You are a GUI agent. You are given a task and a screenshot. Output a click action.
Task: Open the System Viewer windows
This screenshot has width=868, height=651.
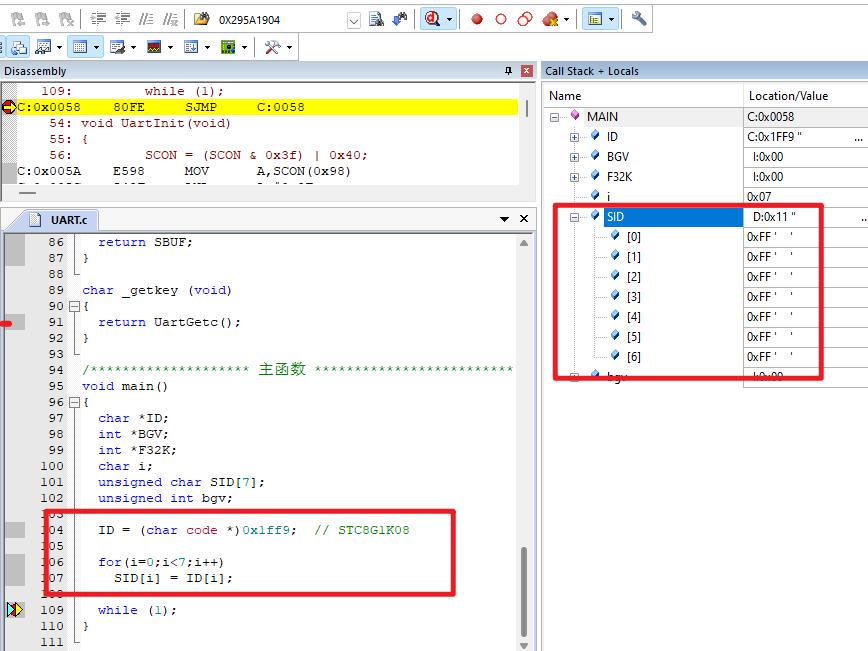[228, 47]
